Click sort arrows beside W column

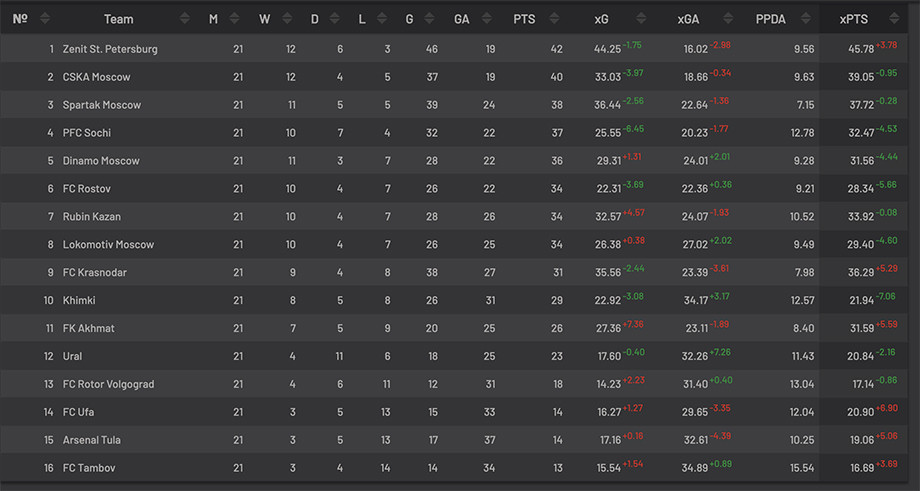287,19
